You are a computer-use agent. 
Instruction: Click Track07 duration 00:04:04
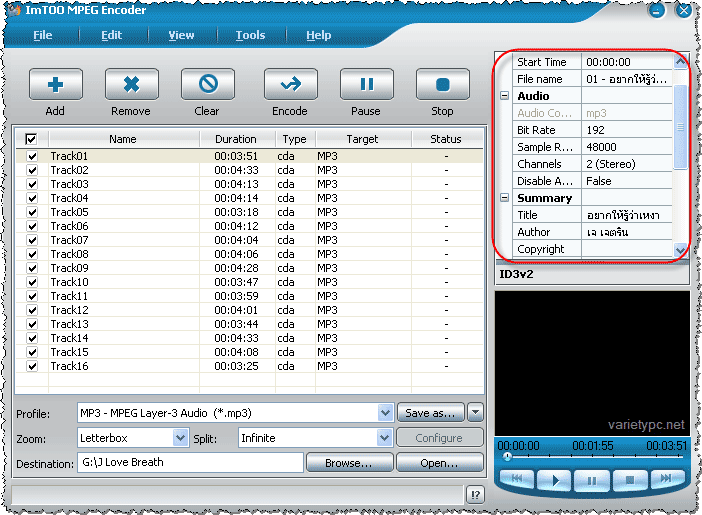coord(236,240)
